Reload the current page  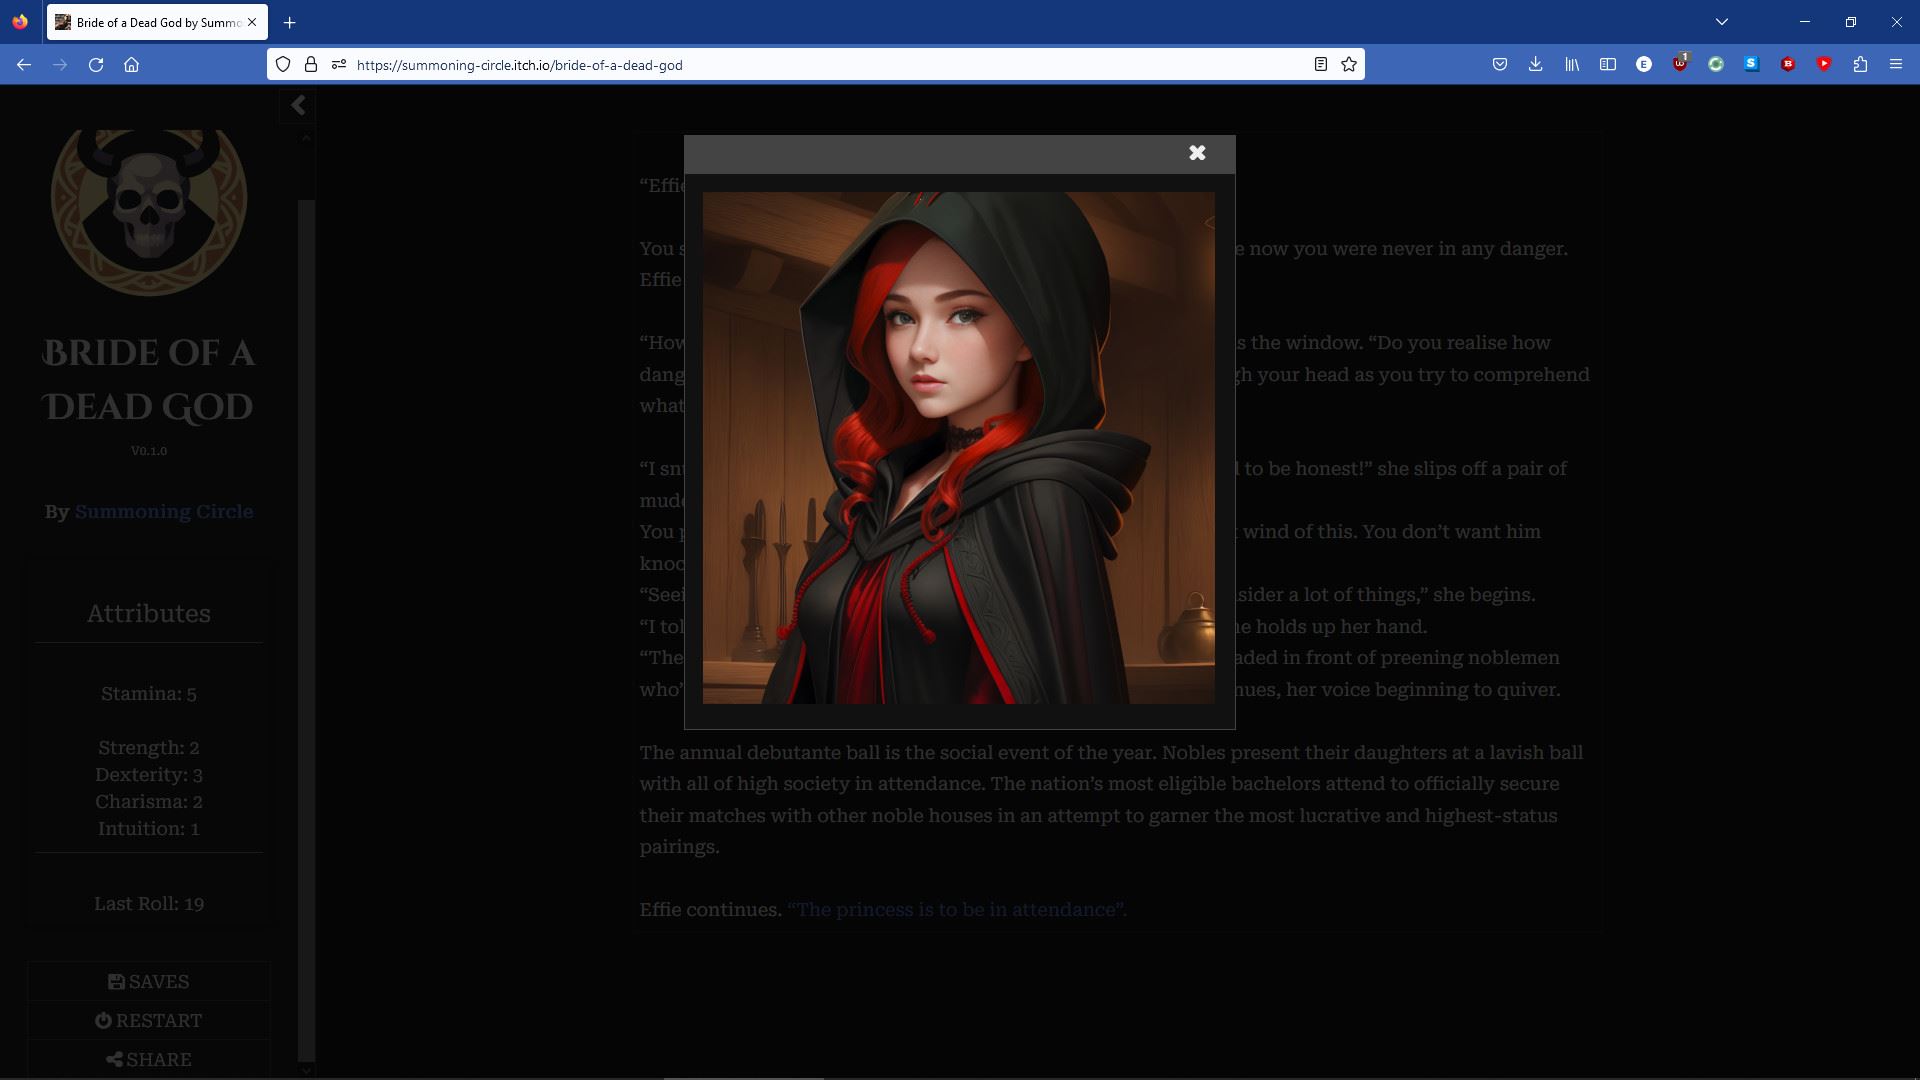(x=96, y=65)
